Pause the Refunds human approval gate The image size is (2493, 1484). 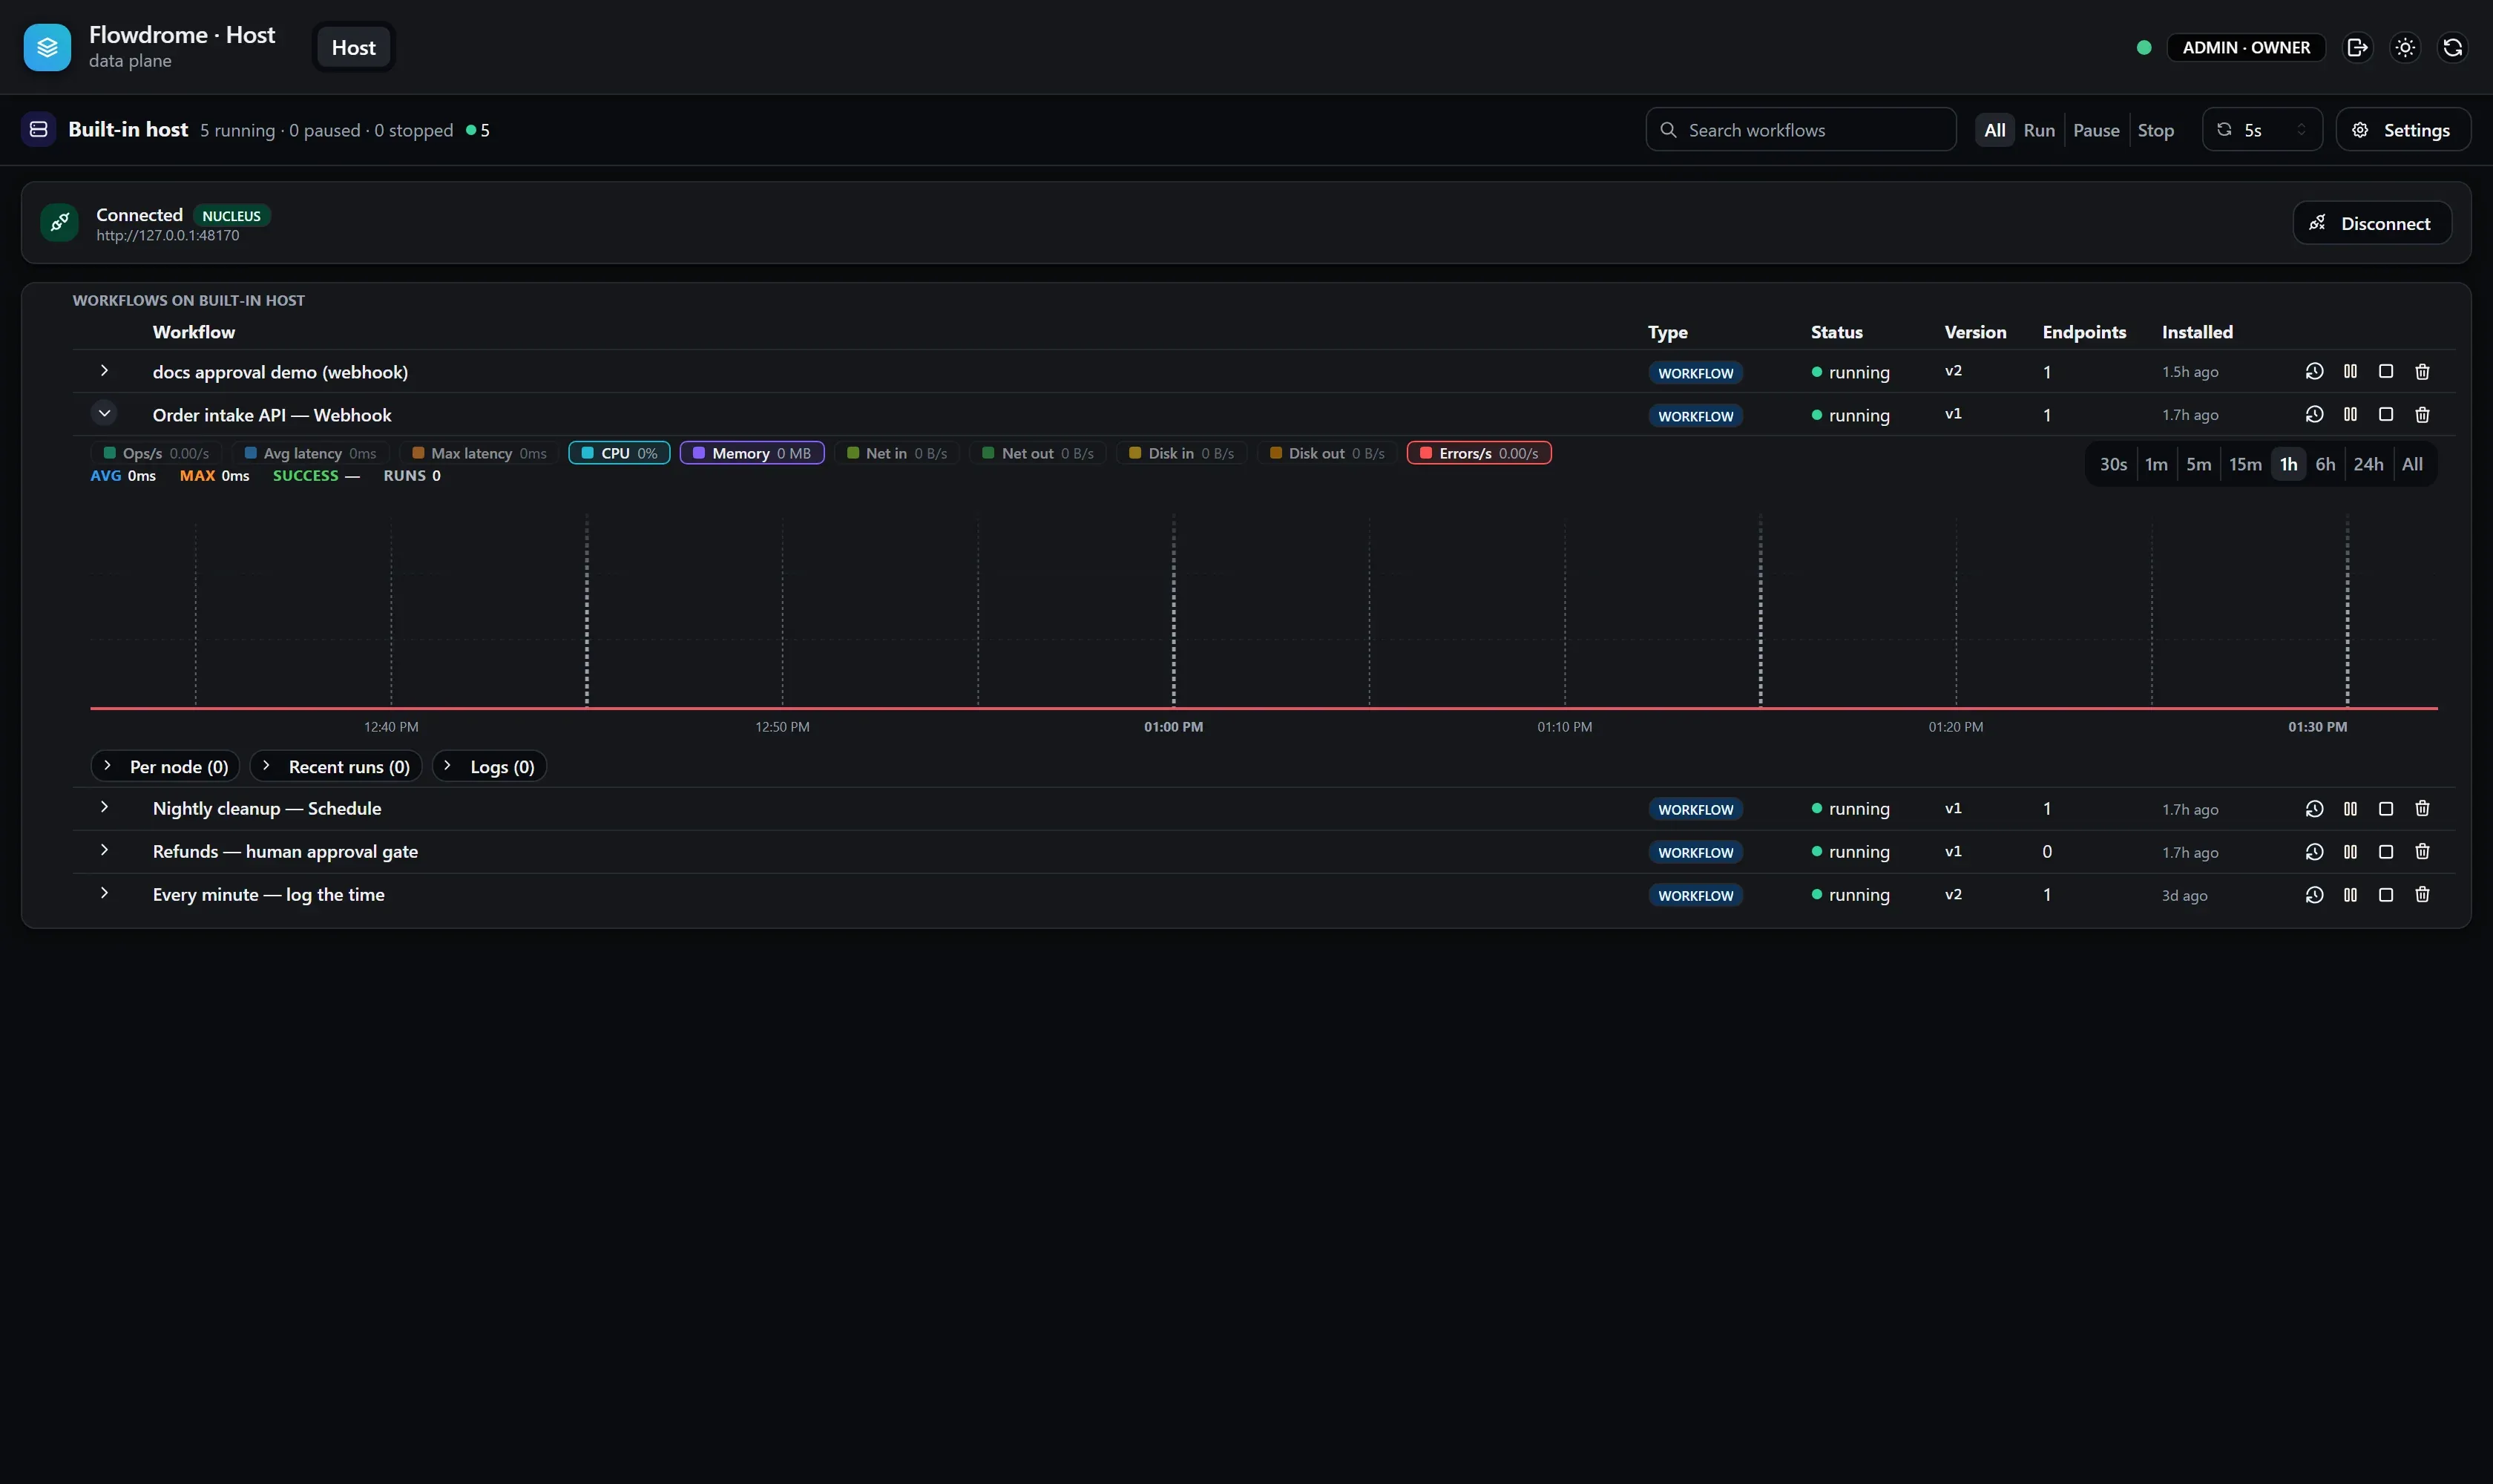[x=2350, y=851]
